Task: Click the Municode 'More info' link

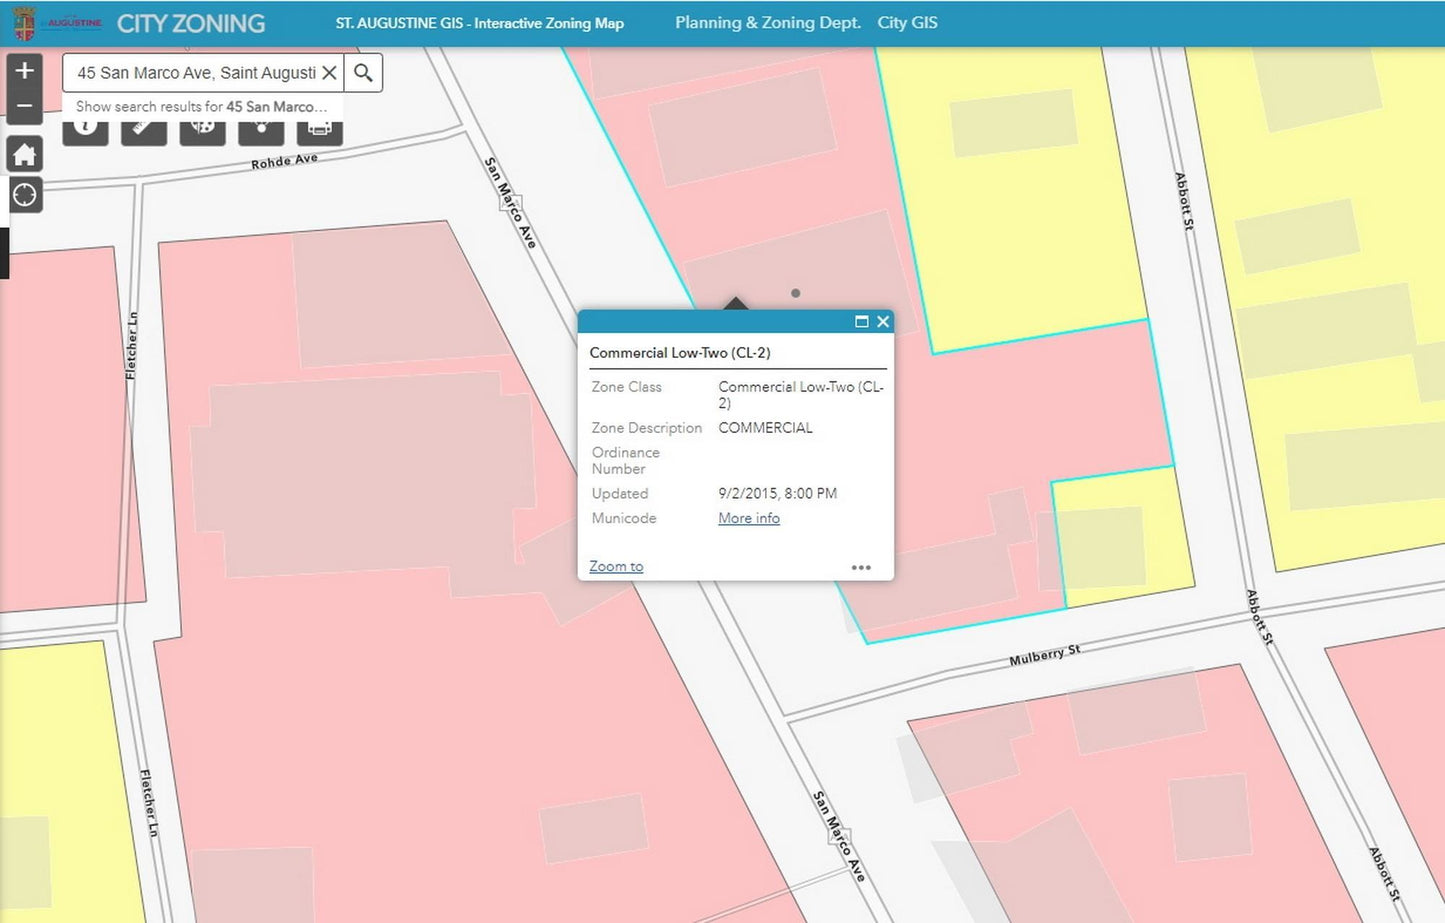Action: coord(749,518)
